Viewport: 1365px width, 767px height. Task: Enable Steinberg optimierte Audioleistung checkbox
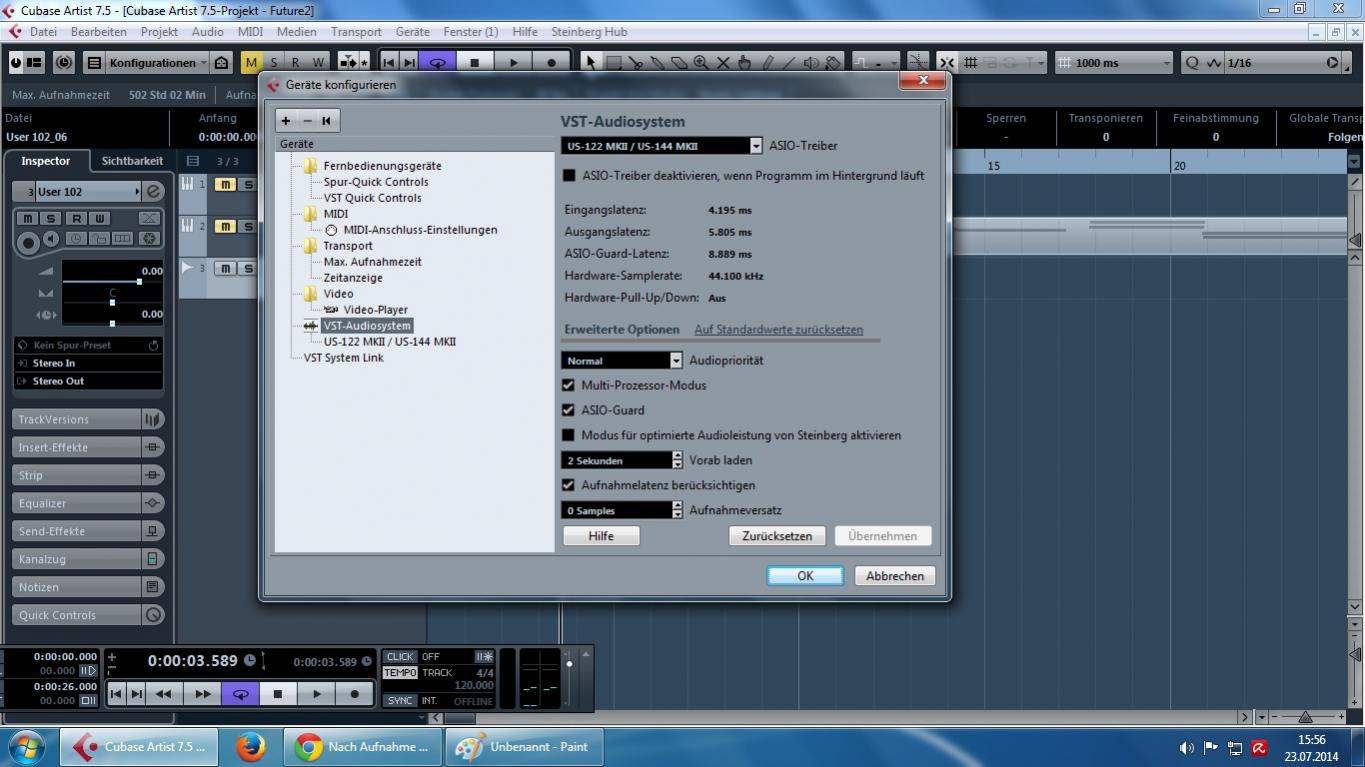[569, 435]
